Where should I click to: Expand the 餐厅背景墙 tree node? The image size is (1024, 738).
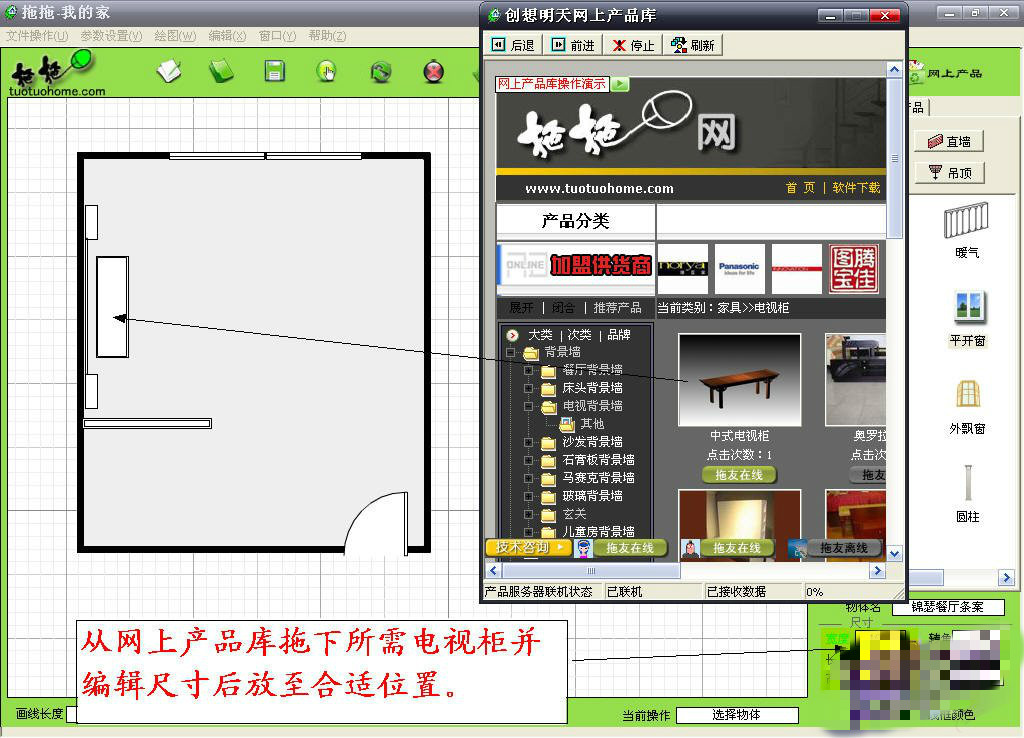click(528, 370)
